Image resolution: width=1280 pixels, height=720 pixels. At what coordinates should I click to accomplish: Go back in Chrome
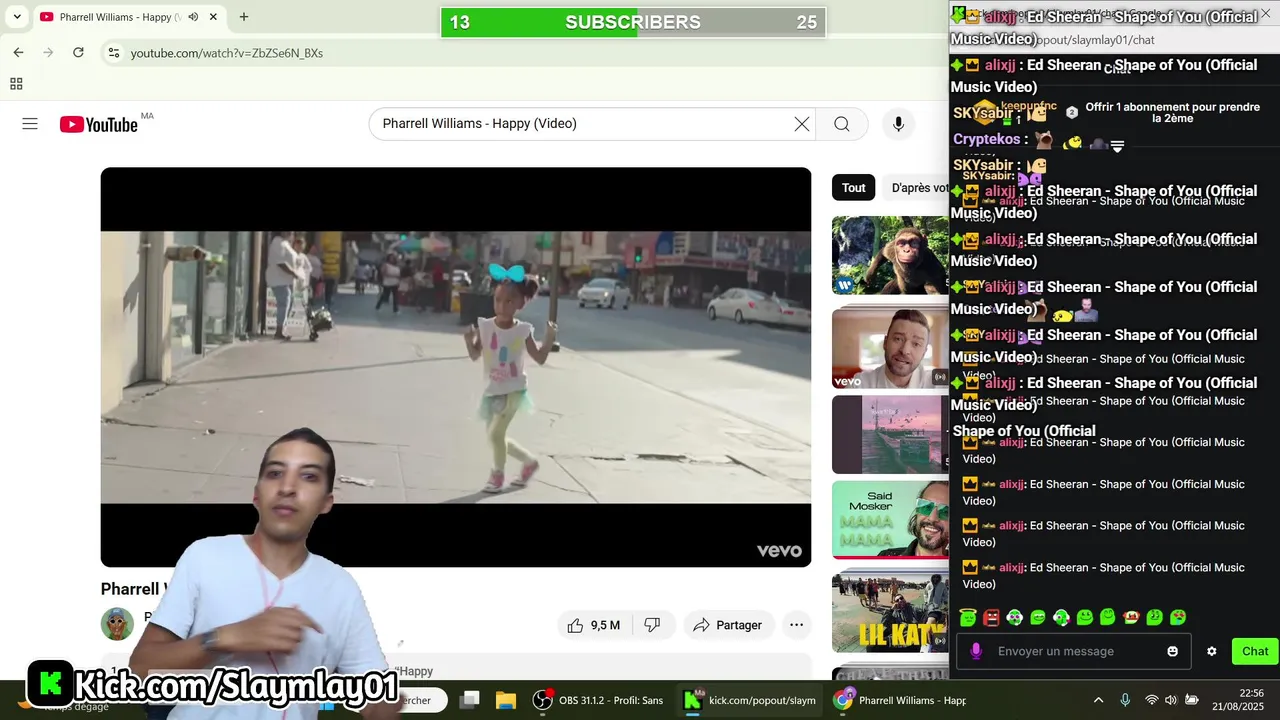(x=18, y=53)
